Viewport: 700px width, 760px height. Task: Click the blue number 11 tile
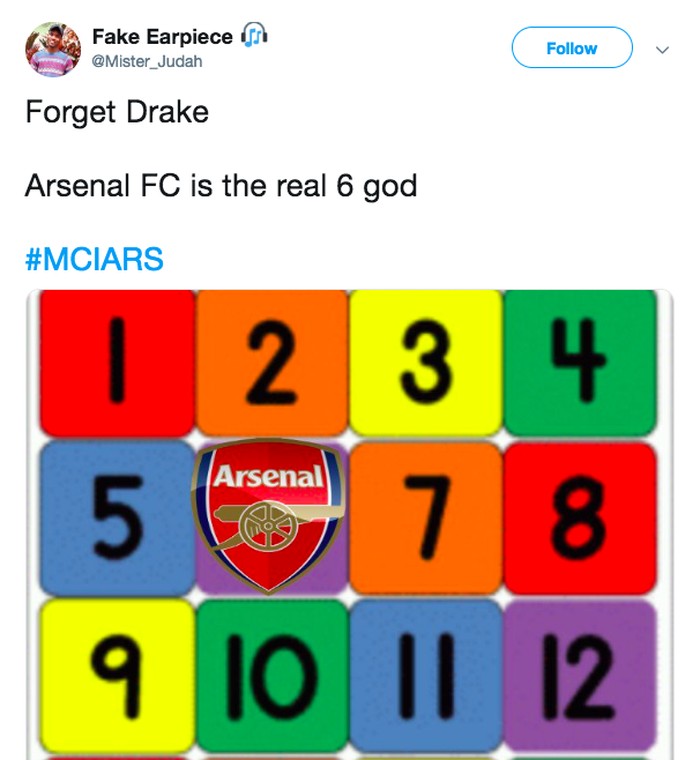click(426, 673)
